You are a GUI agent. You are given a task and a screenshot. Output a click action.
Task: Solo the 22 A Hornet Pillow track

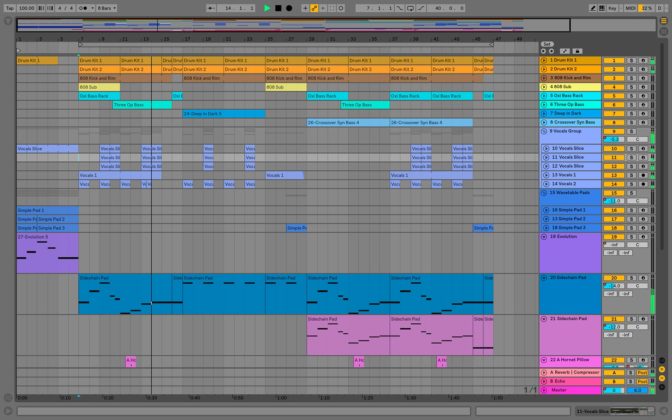(x=631, y=360)
